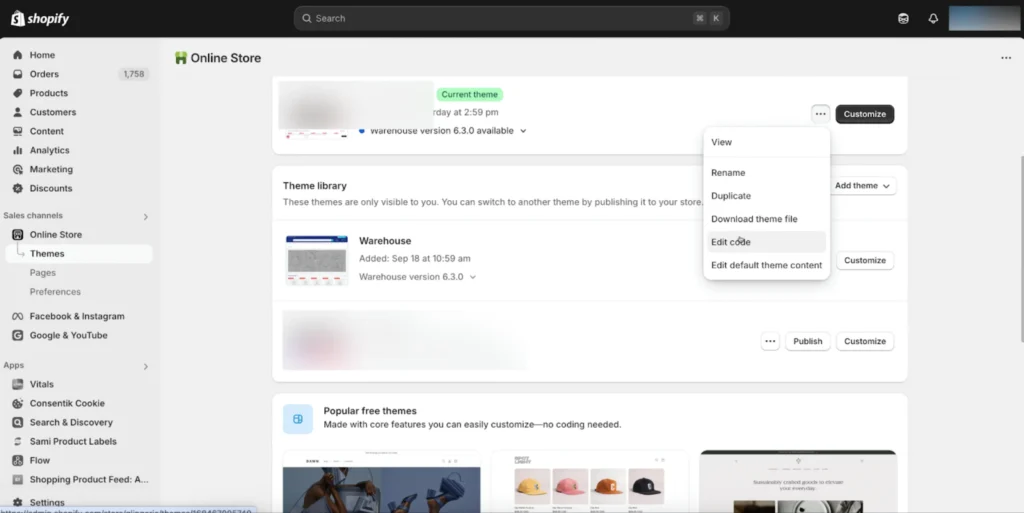
Task: Select Duplicate from theme menu
Action: [767, 196]
